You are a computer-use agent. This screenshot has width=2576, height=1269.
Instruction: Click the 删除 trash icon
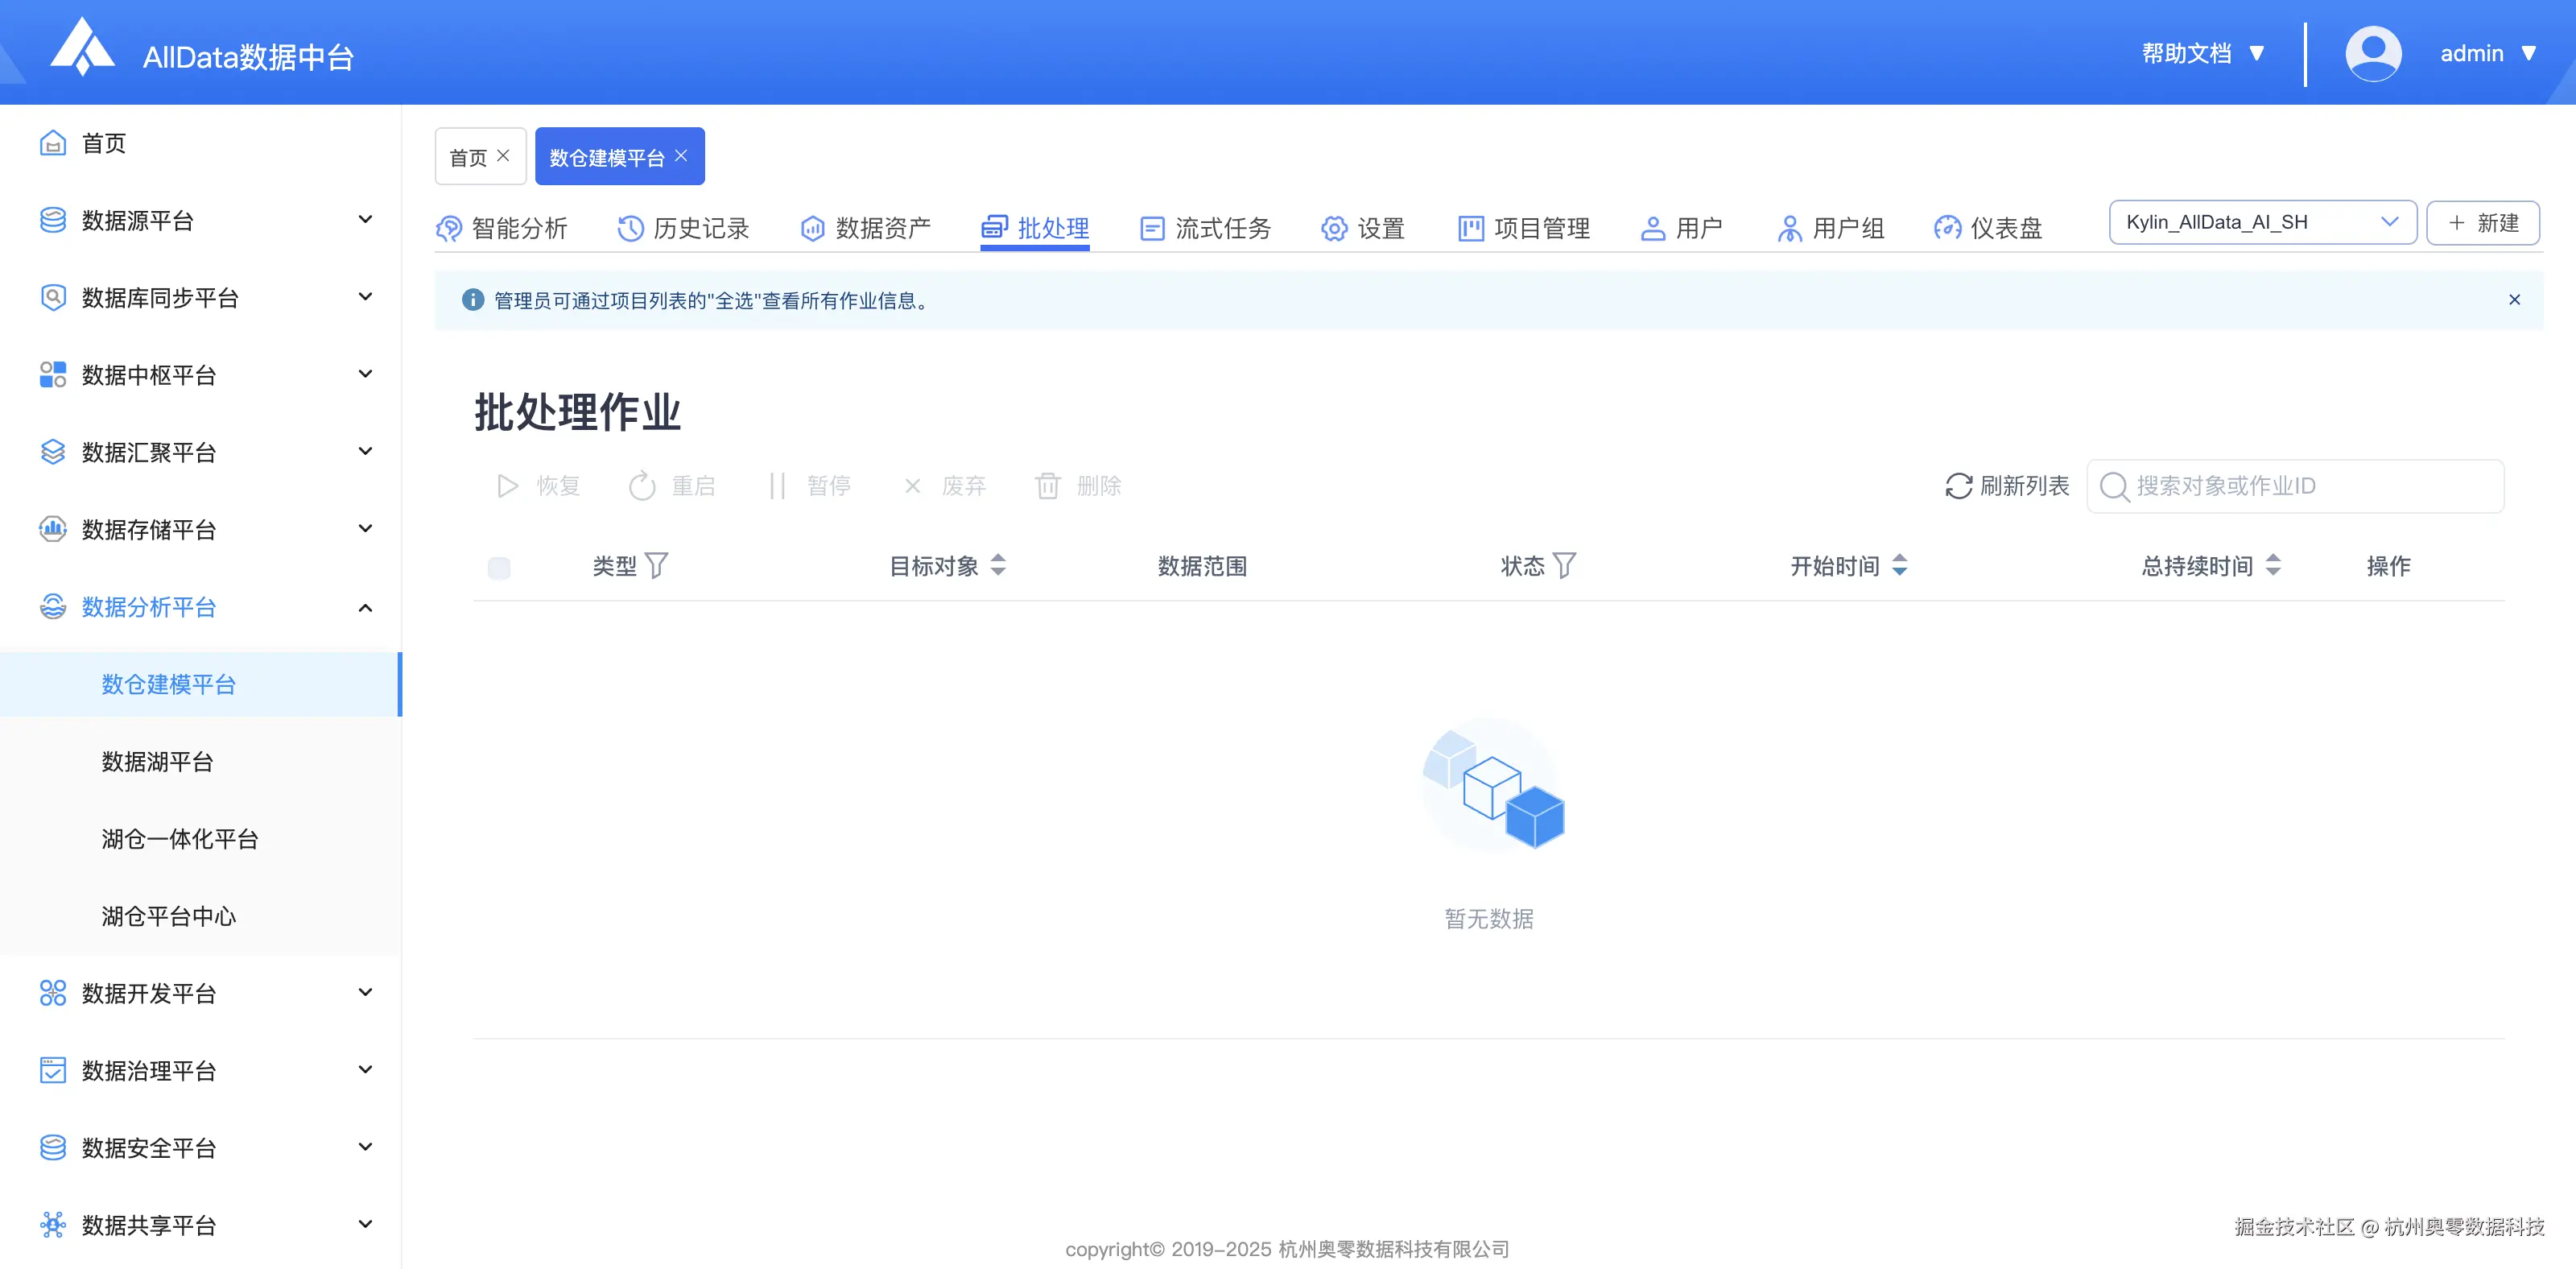pos(1047,486)
